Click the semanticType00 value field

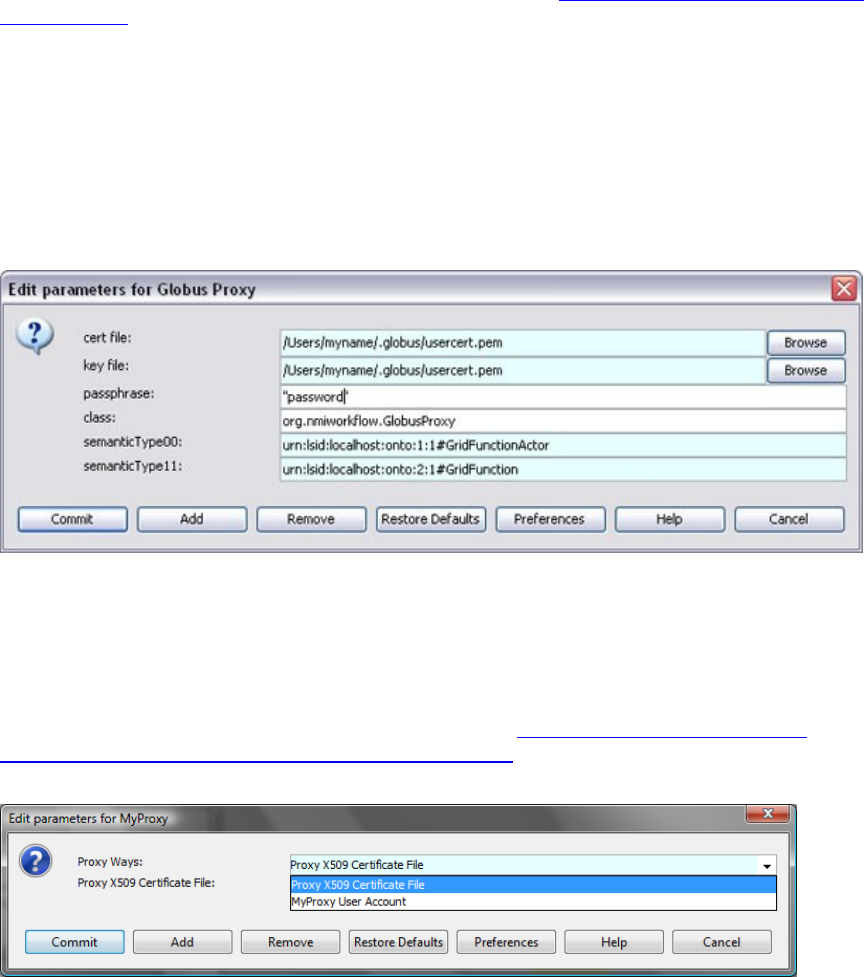563,446
